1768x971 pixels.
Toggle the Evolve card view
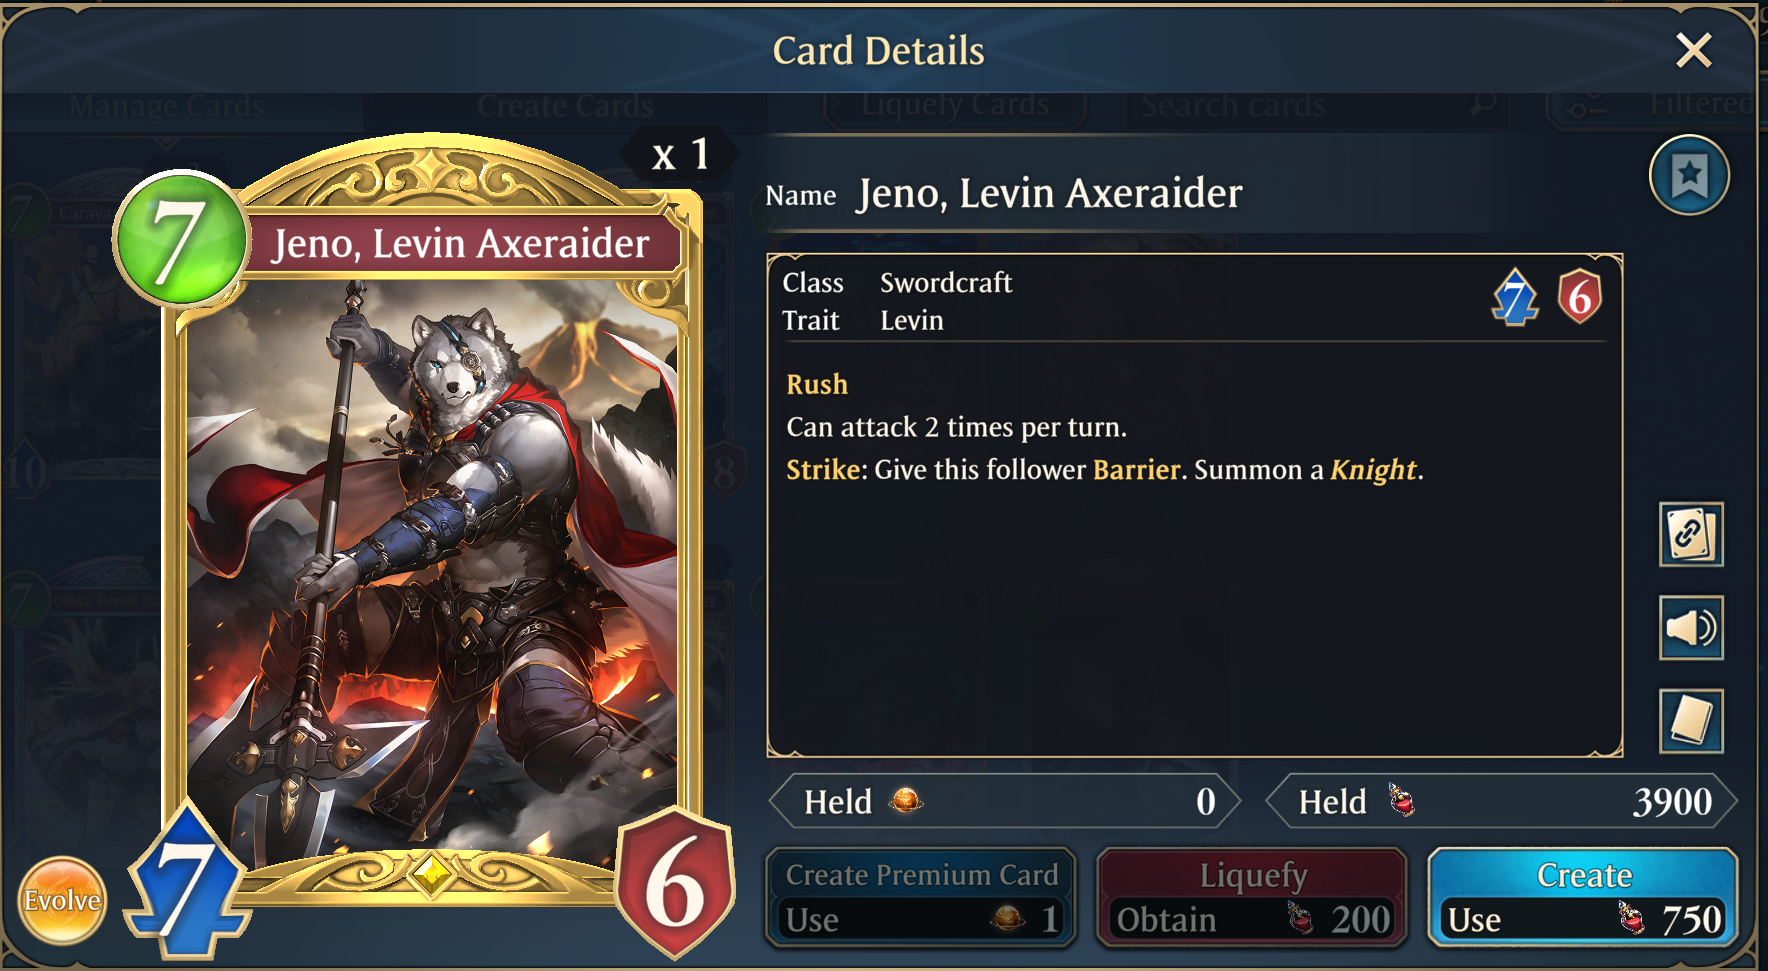pos(62,900)
